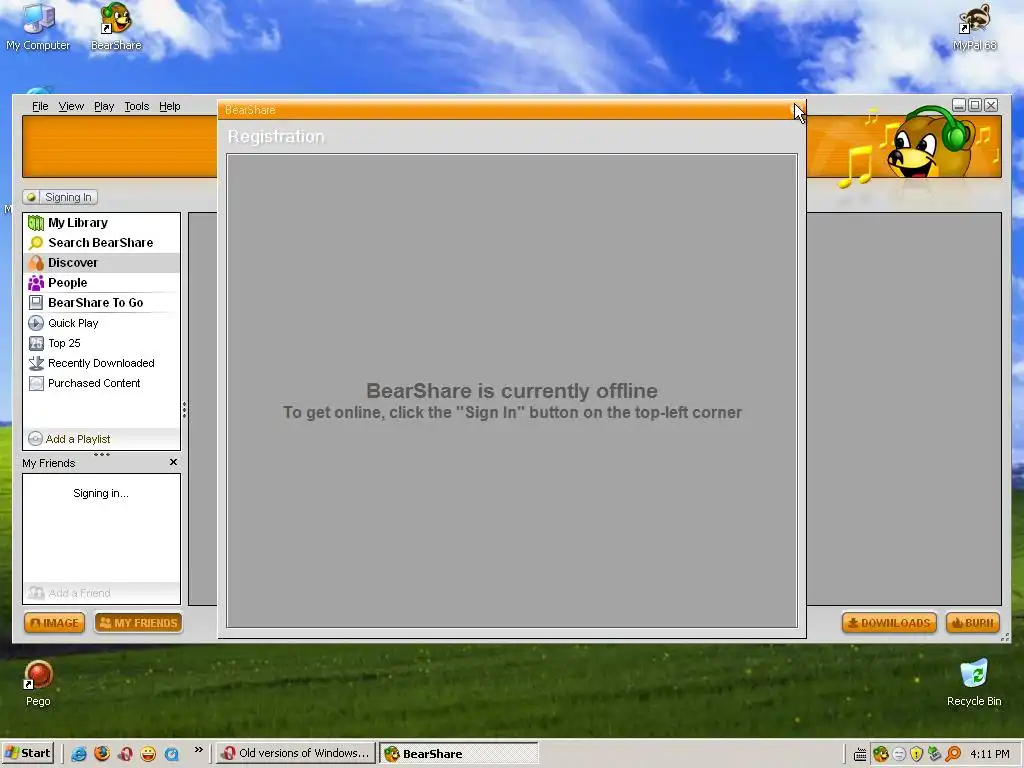
Task: Click the smiley face Quick Launch icon
Action: point(148,754)
